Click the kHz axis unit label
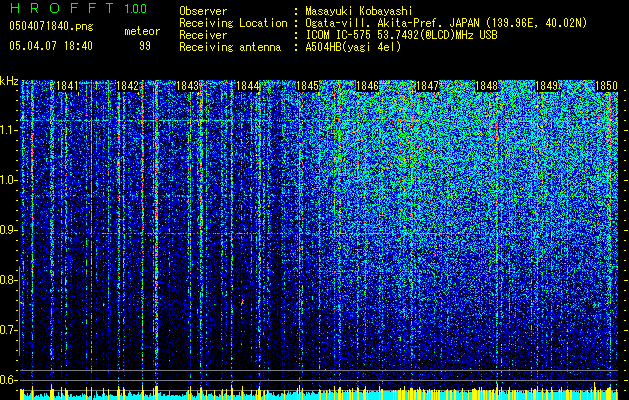 coord(9,81)
